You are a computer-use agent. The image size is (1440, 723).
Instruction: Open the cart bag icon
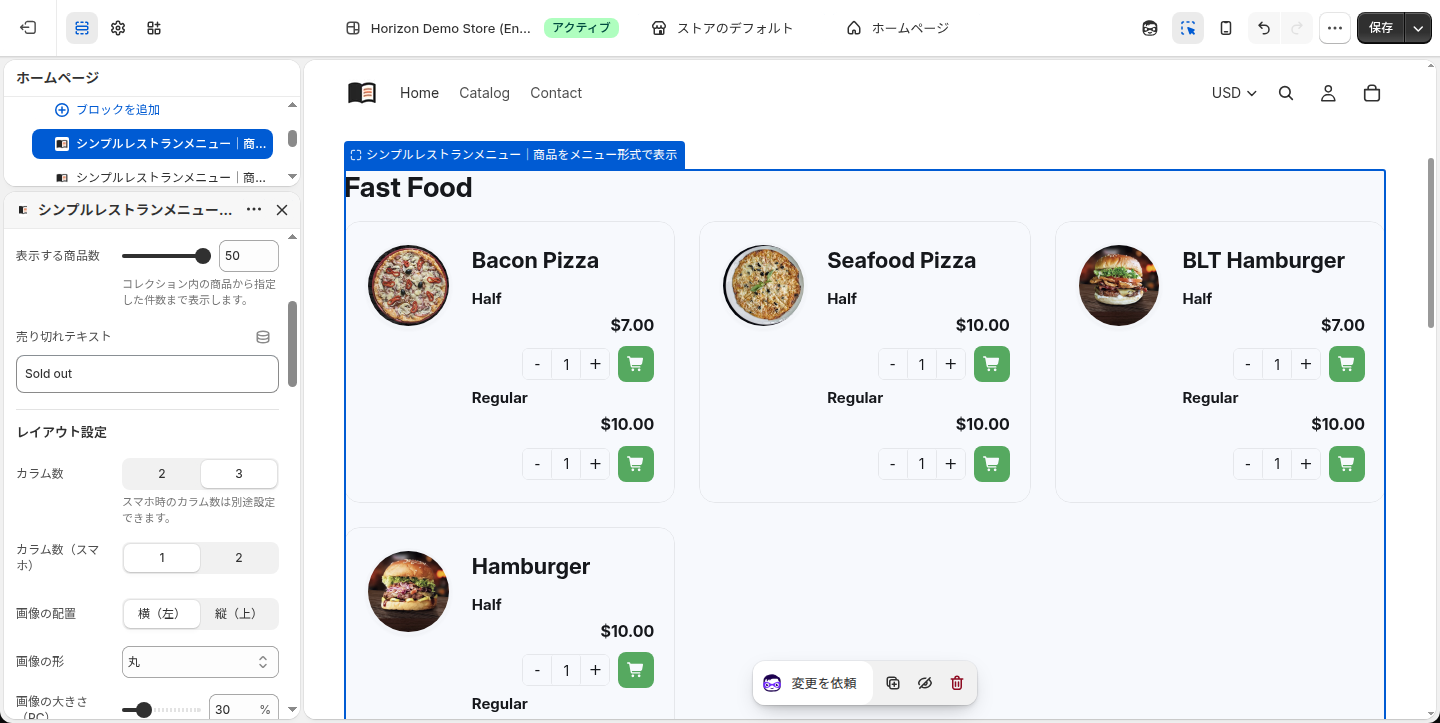coord(1372,93)
